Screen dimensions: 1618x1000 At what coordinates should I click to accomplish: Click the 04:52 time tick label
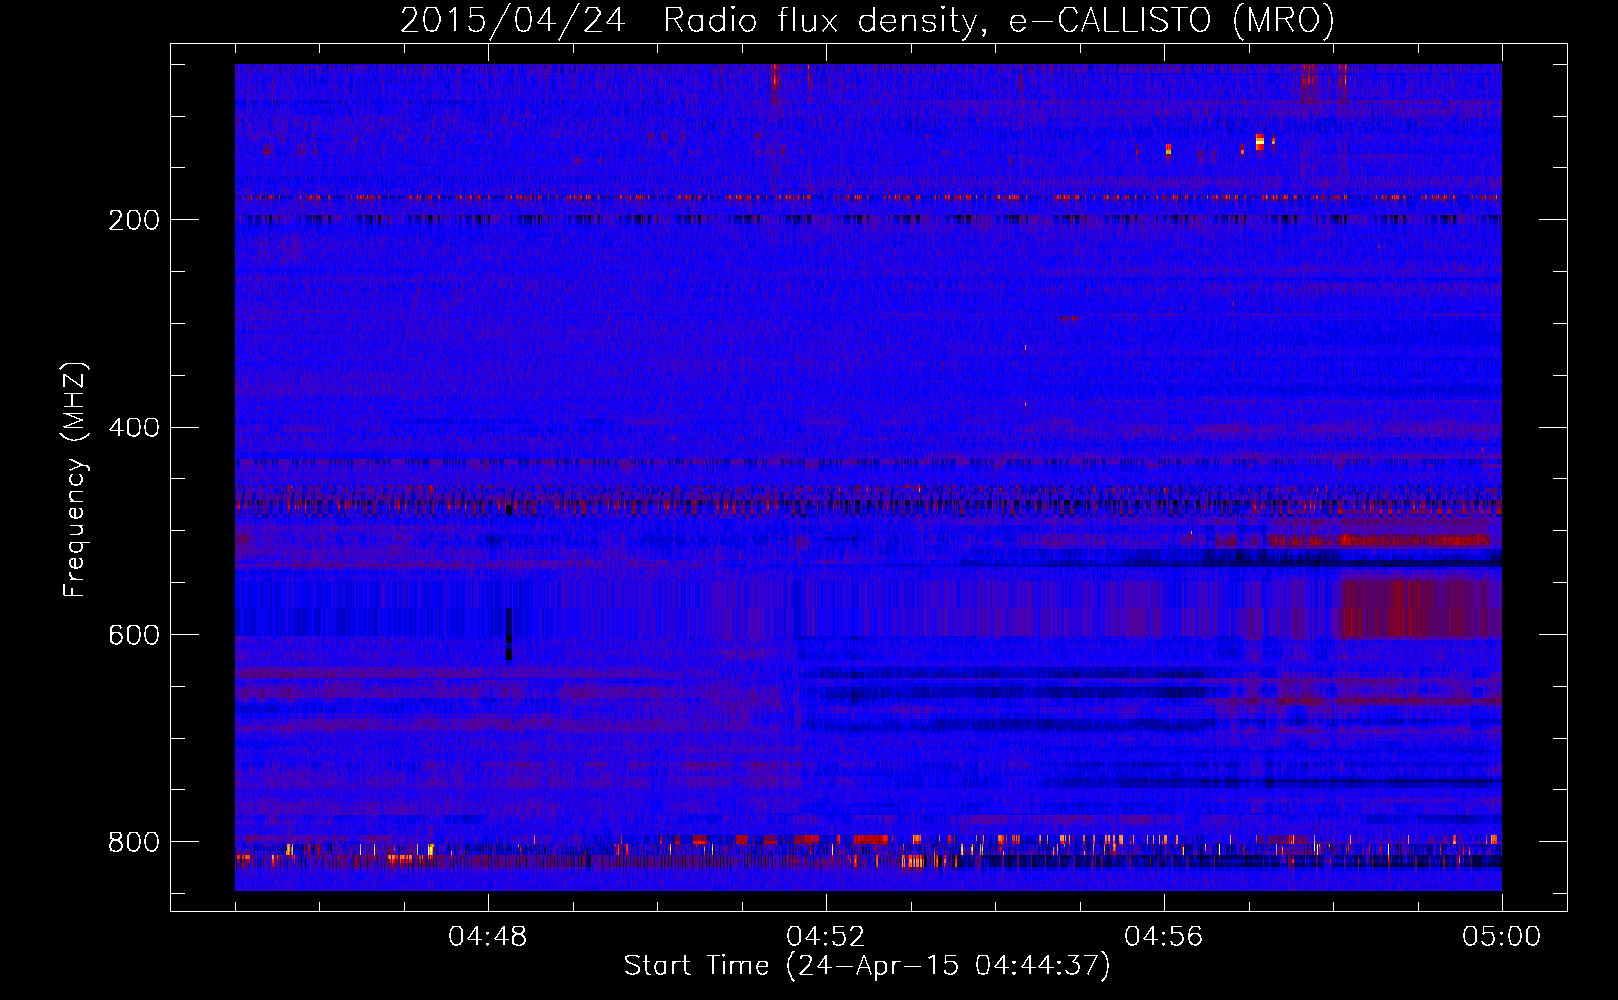point(826,937)
